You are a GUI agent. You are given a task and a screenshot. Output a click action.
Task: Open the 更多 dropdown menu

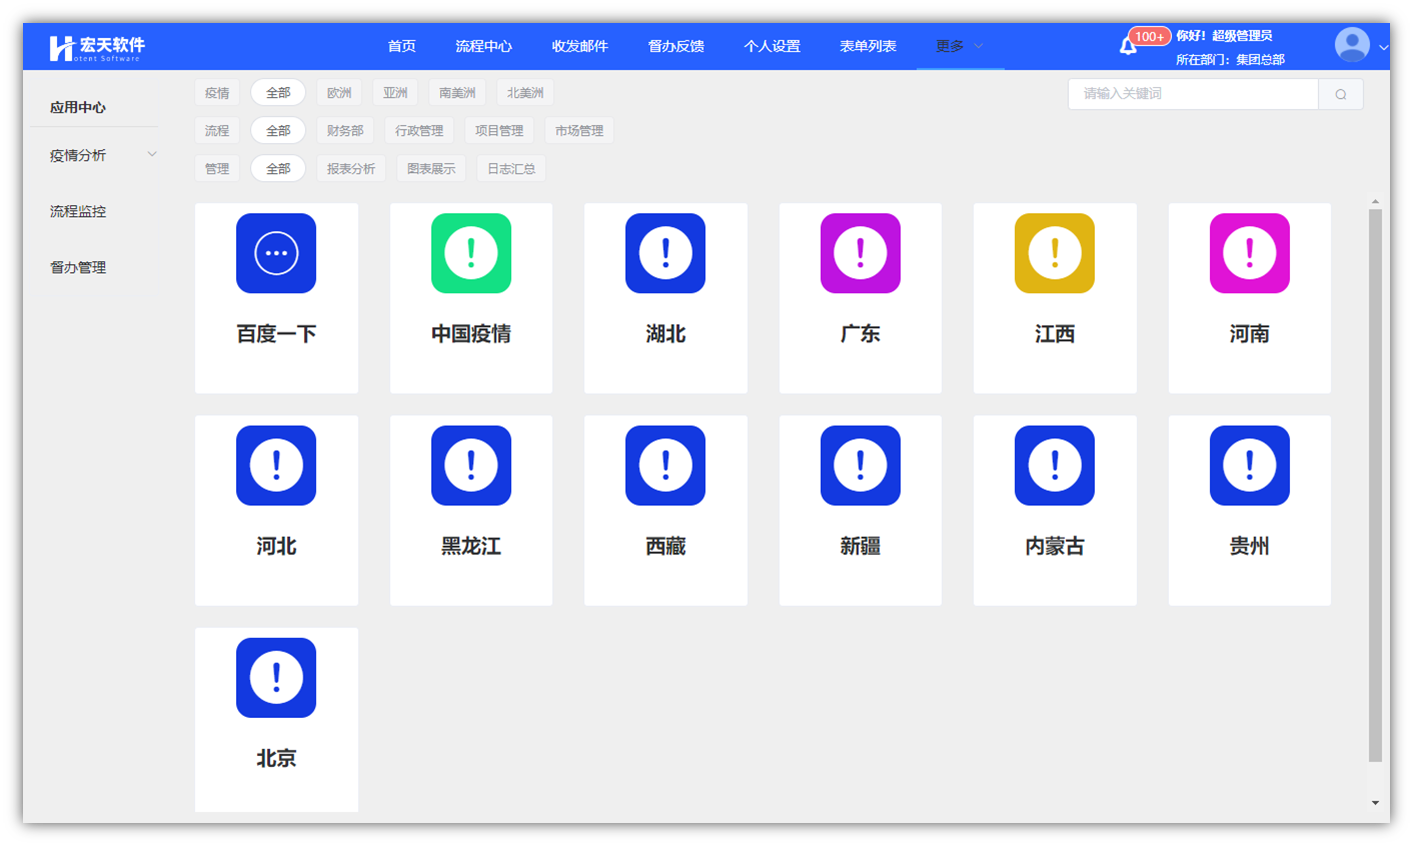click(959, 46)
